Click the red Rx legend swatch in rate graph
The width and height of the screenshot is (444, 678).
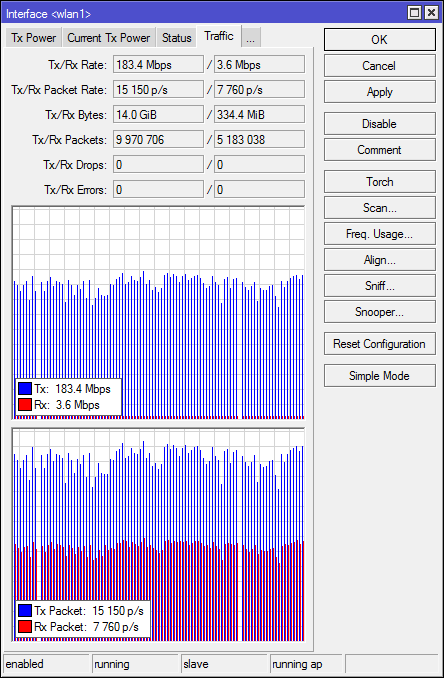point(25,405)
